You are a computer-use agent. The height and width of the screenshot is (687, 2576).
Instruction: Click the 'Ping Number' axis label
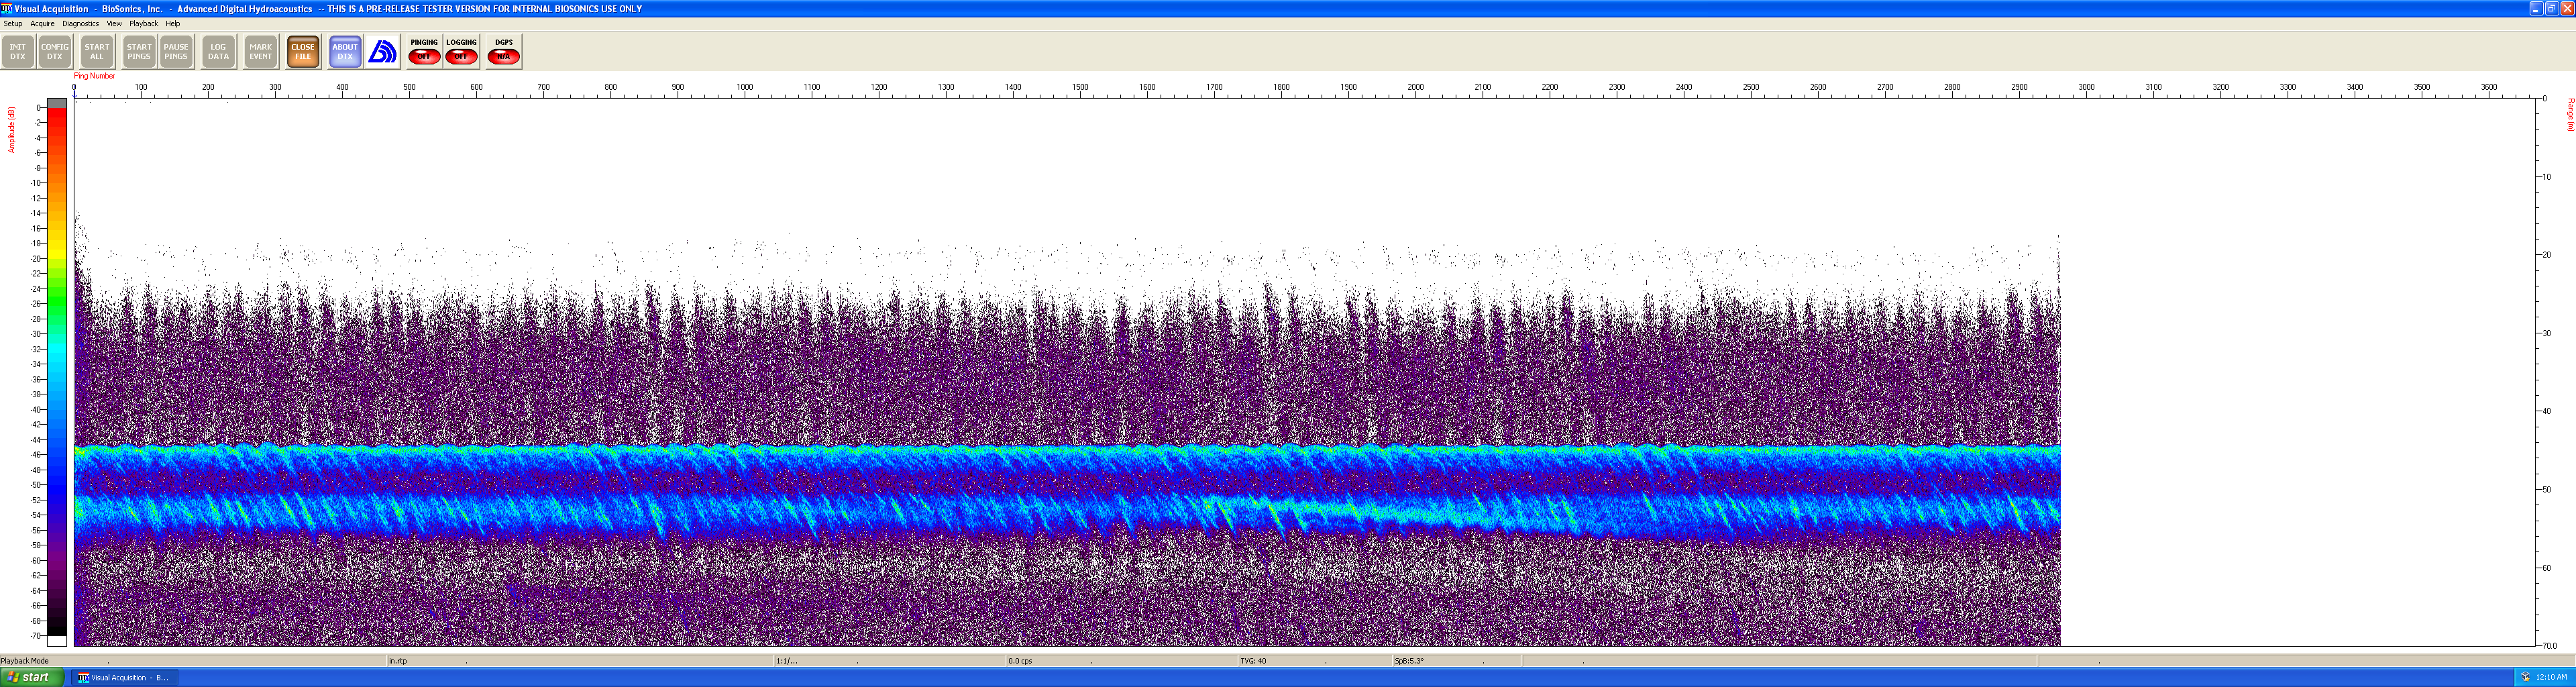pos(94,76)
